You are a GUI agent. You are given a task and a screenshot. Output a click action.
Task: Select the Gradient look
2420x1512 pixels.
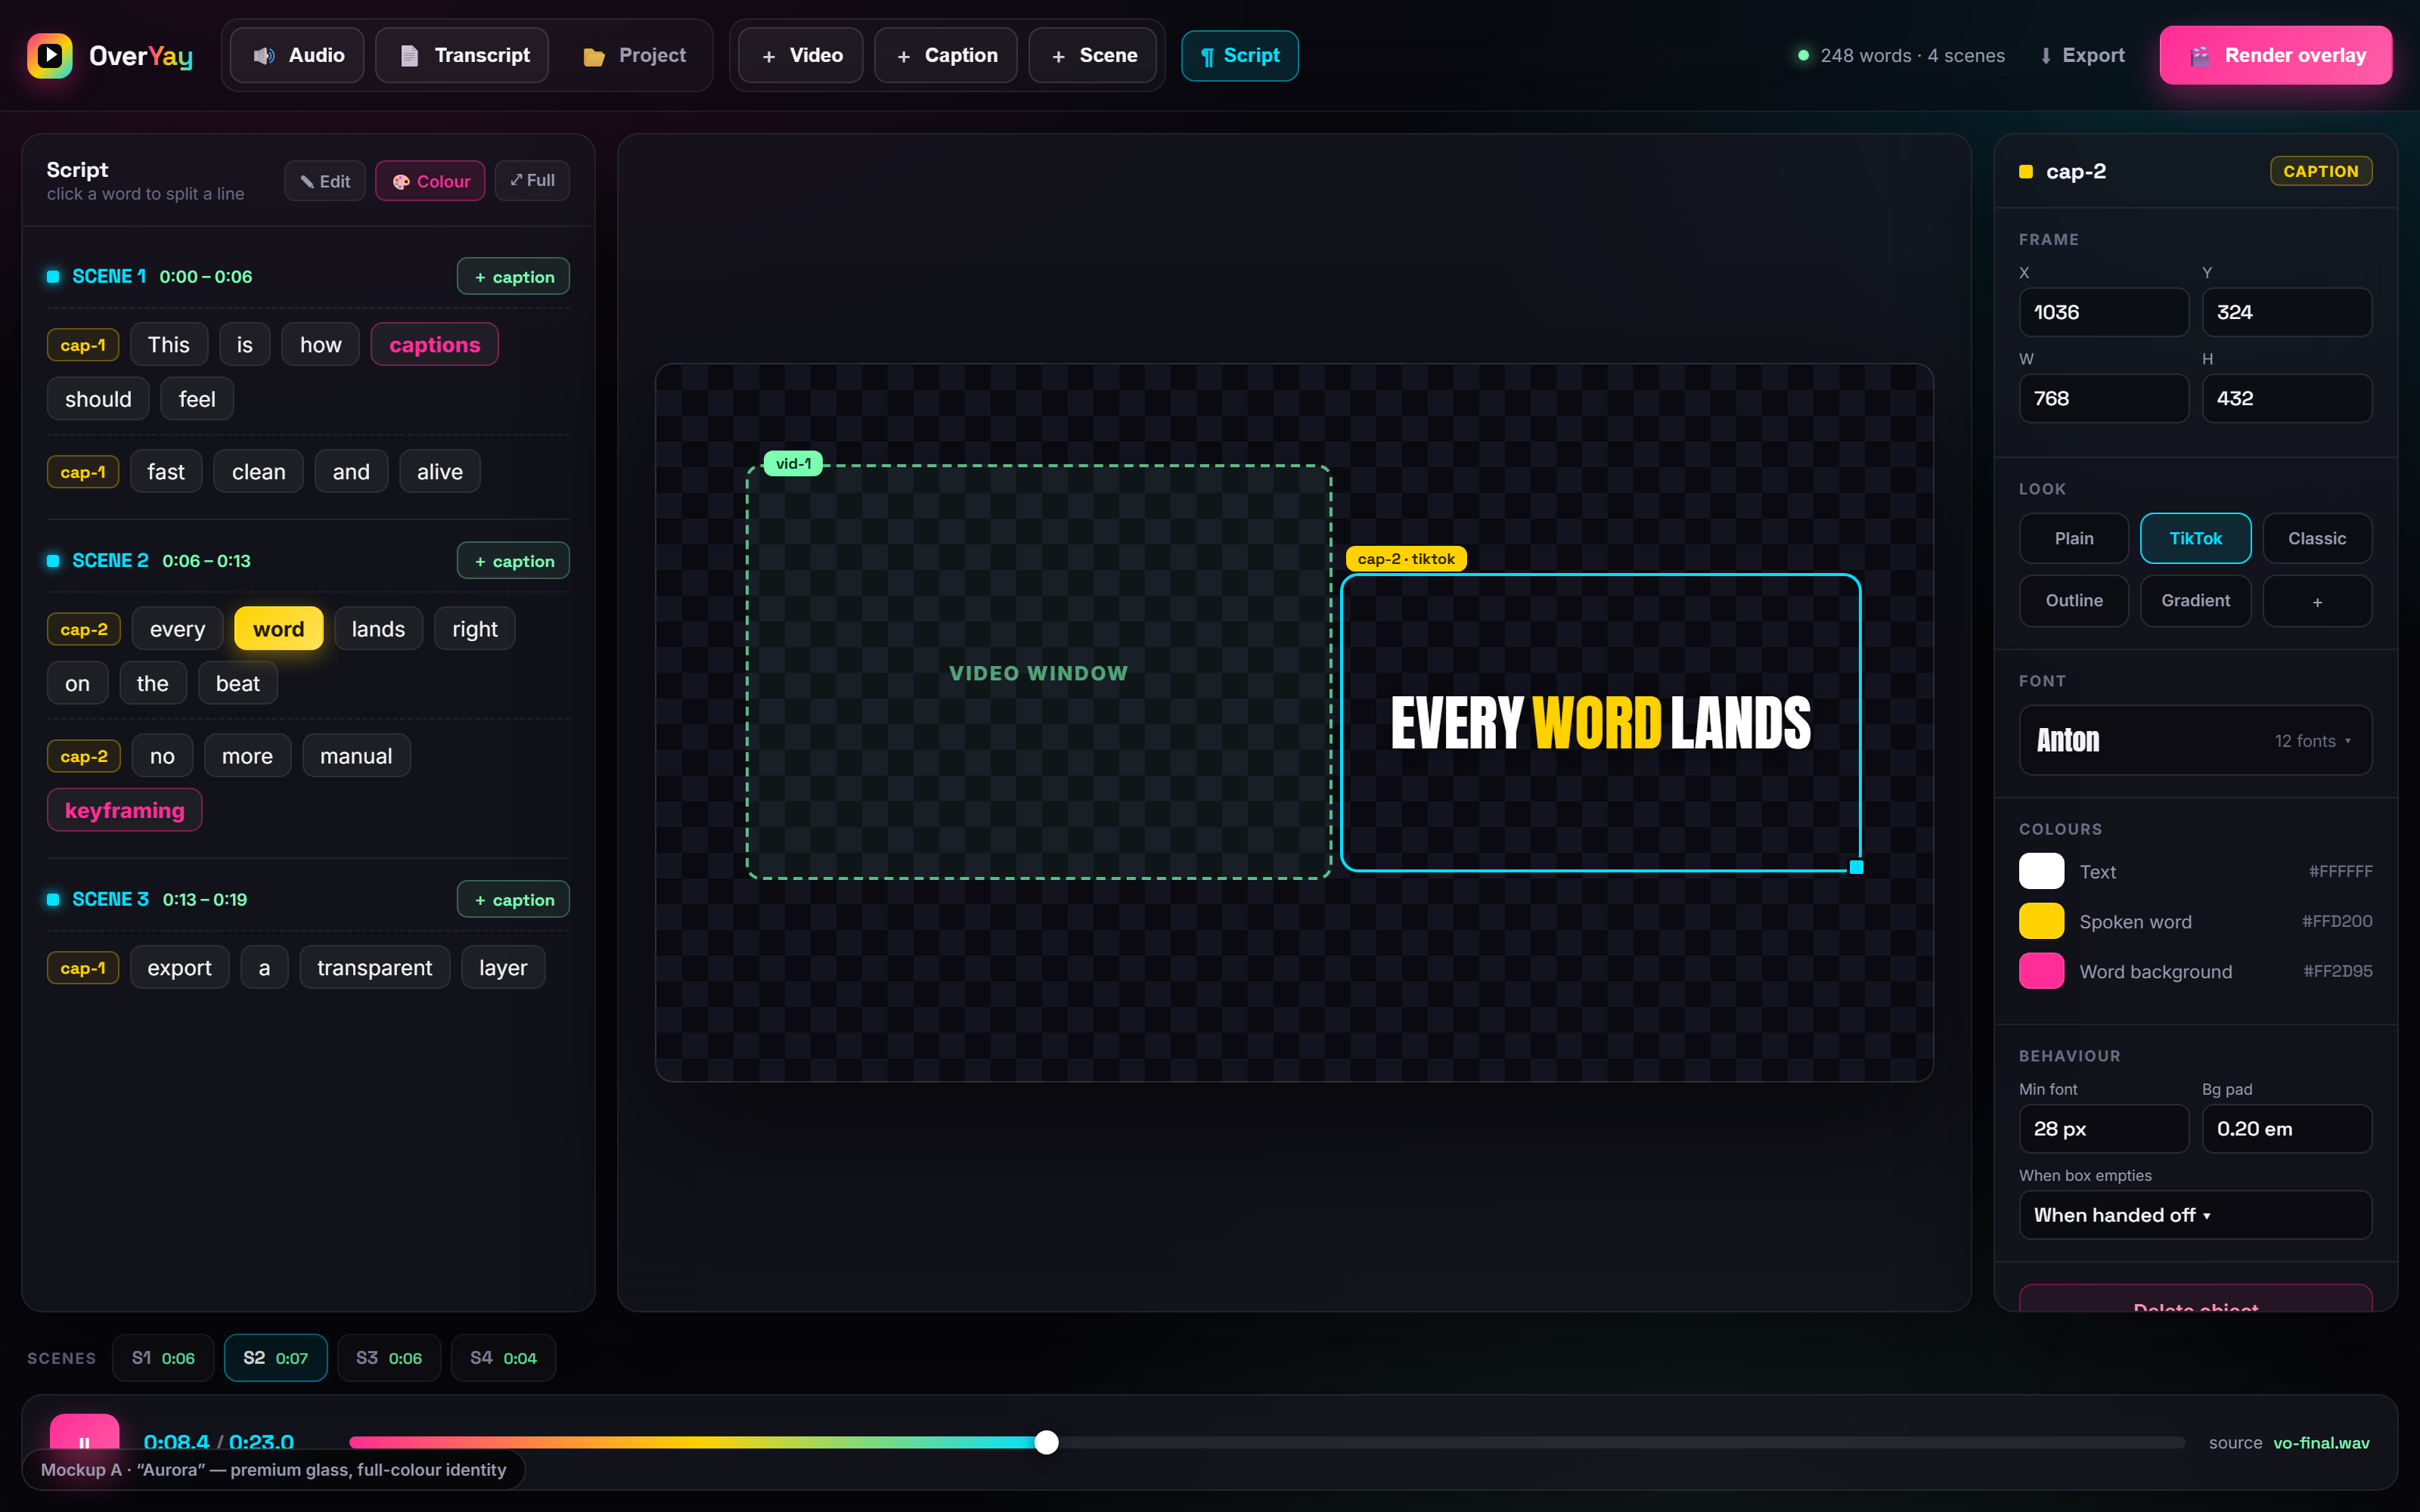(x=2195, y=601)
